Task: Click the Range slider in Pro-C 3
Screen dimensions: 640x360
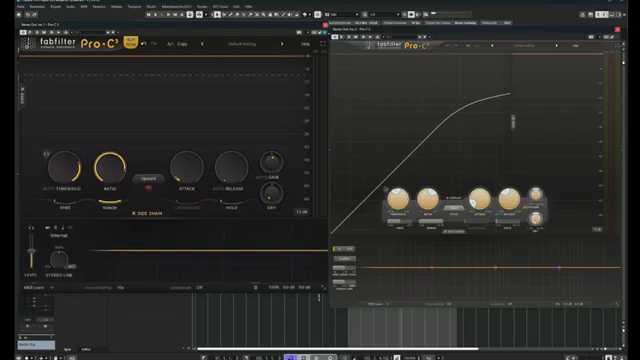Action: [x=110, y=201]
